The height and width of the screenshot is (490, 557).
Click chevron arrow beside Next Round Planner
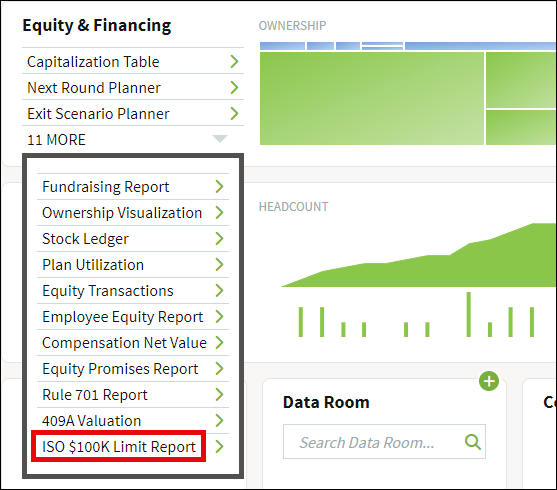(x=234, y=87)
